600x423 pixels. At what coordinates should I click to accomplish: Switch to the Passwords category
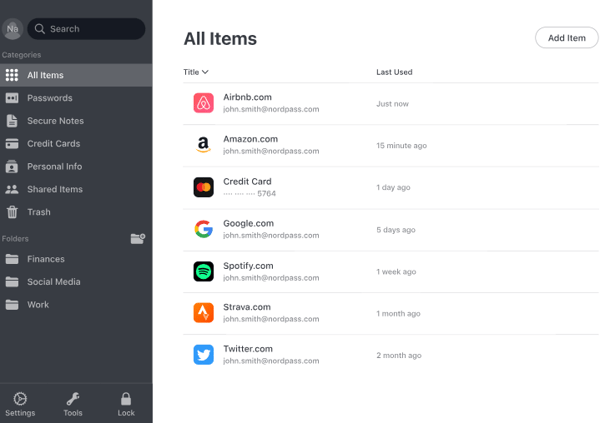[49, 98]
